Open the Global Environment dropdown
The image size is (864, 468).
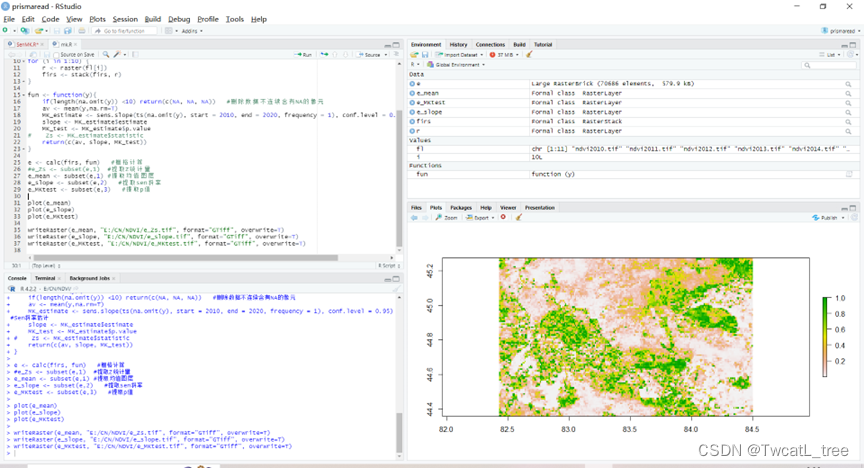[456, 64]
